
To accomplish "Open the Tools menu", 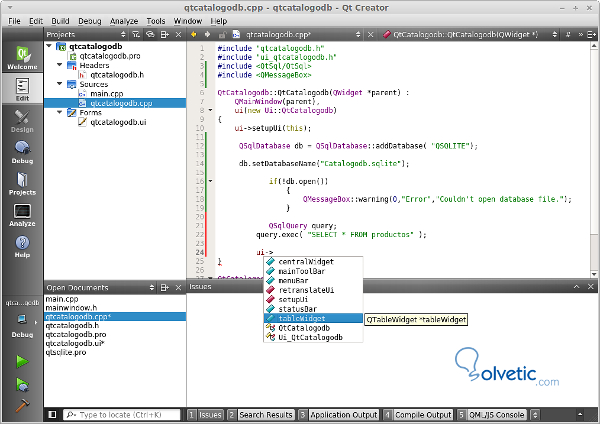I will point(155,20).
